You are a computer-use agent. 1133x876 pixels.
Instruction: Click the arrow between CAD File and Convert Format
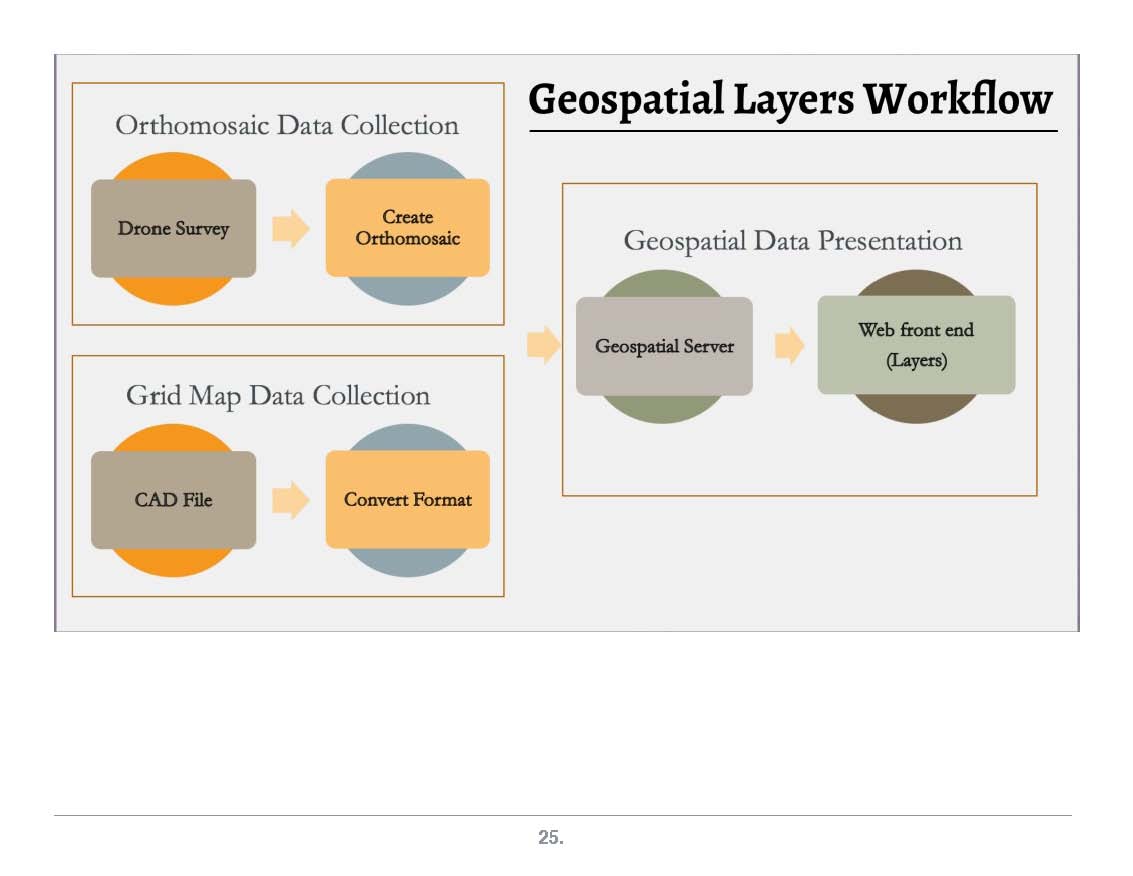tap(290, 499)
